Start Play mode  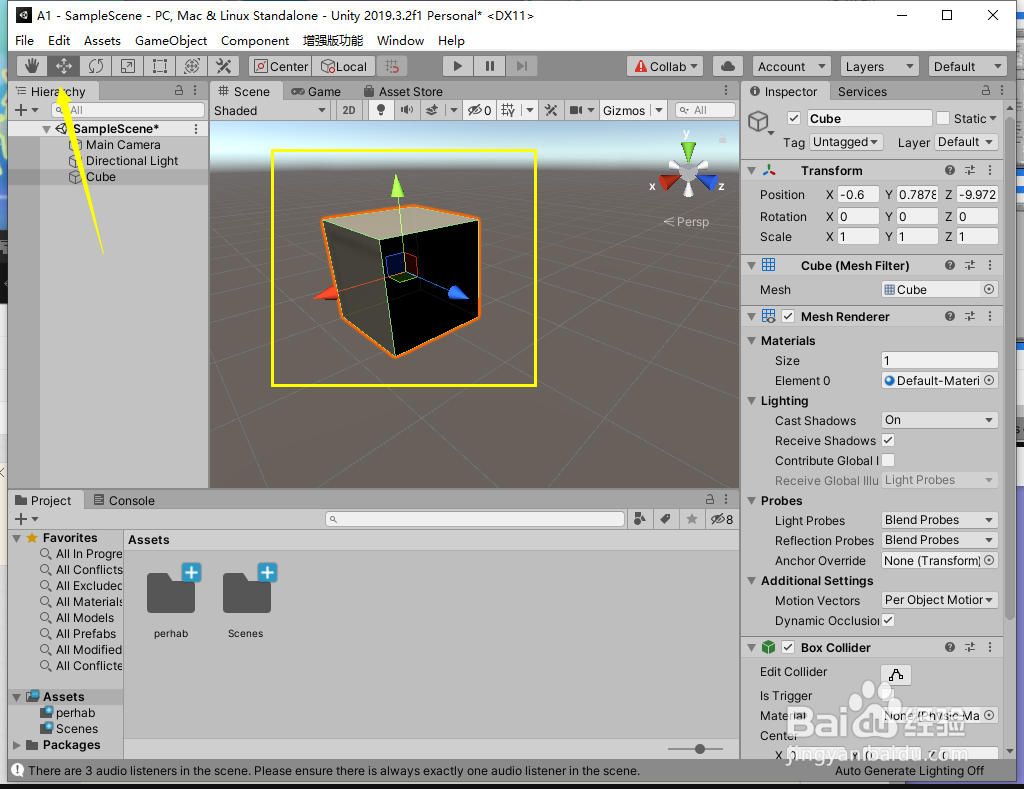458,66
